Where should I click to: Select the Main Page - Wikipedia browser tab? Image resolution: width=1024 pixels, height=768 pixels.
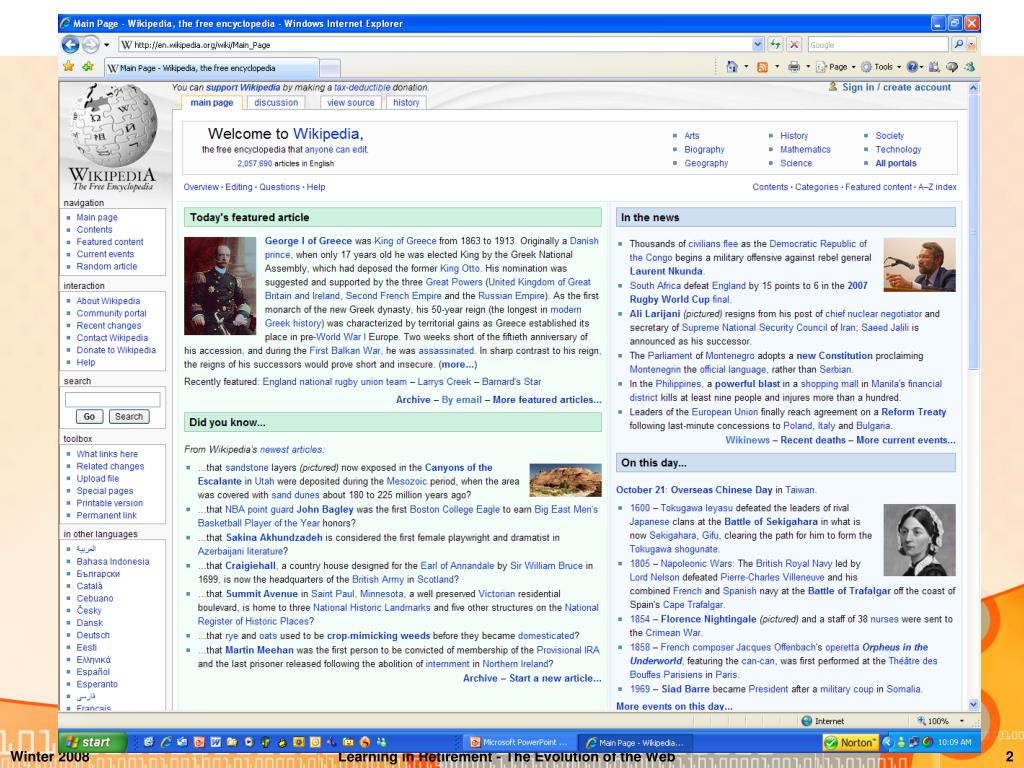click(211, 68)
